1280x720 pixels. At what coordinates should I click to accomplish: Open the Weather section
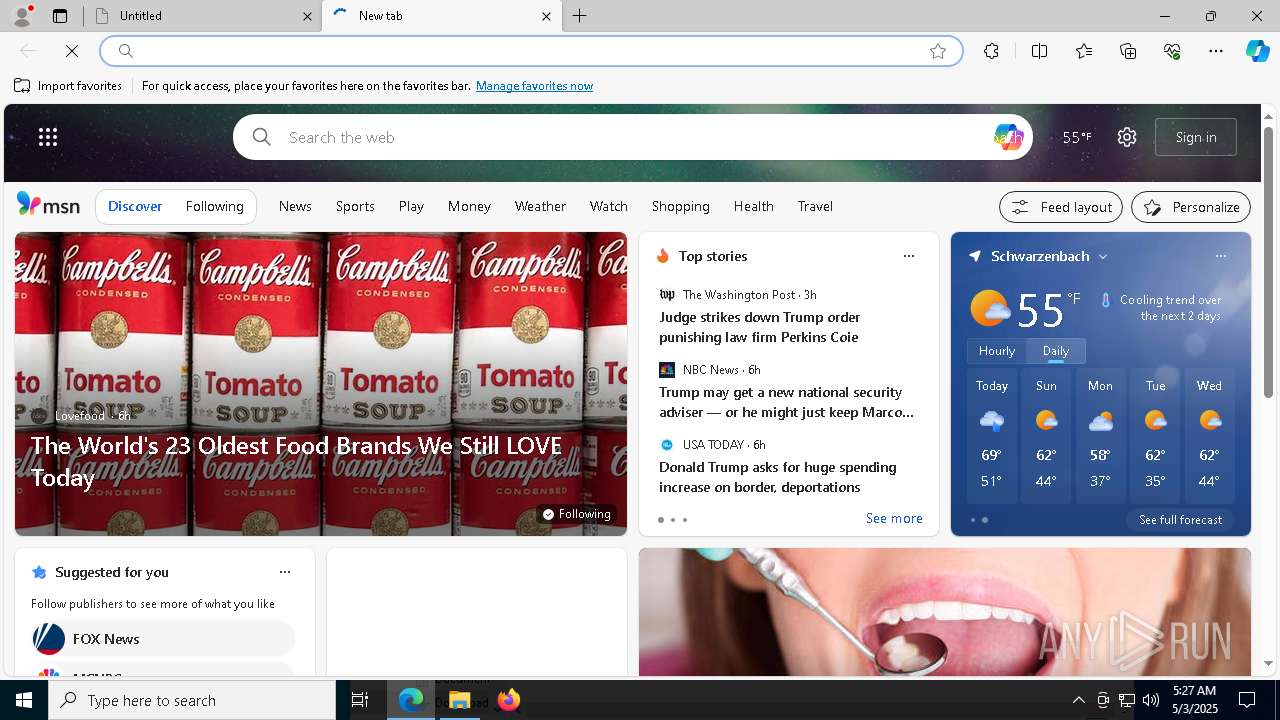point(540,206)
